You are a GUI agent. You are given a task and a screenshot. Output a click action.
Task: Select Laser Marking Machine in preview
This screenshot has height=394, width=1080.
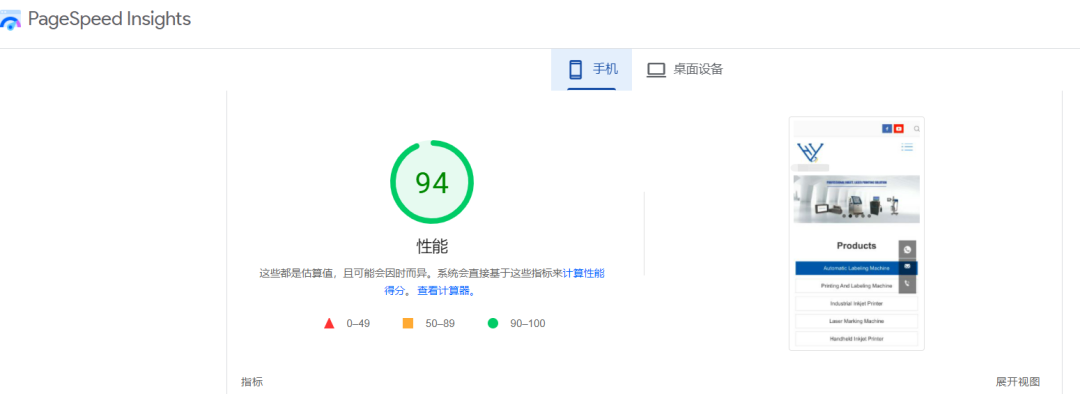tap(856, 321)
